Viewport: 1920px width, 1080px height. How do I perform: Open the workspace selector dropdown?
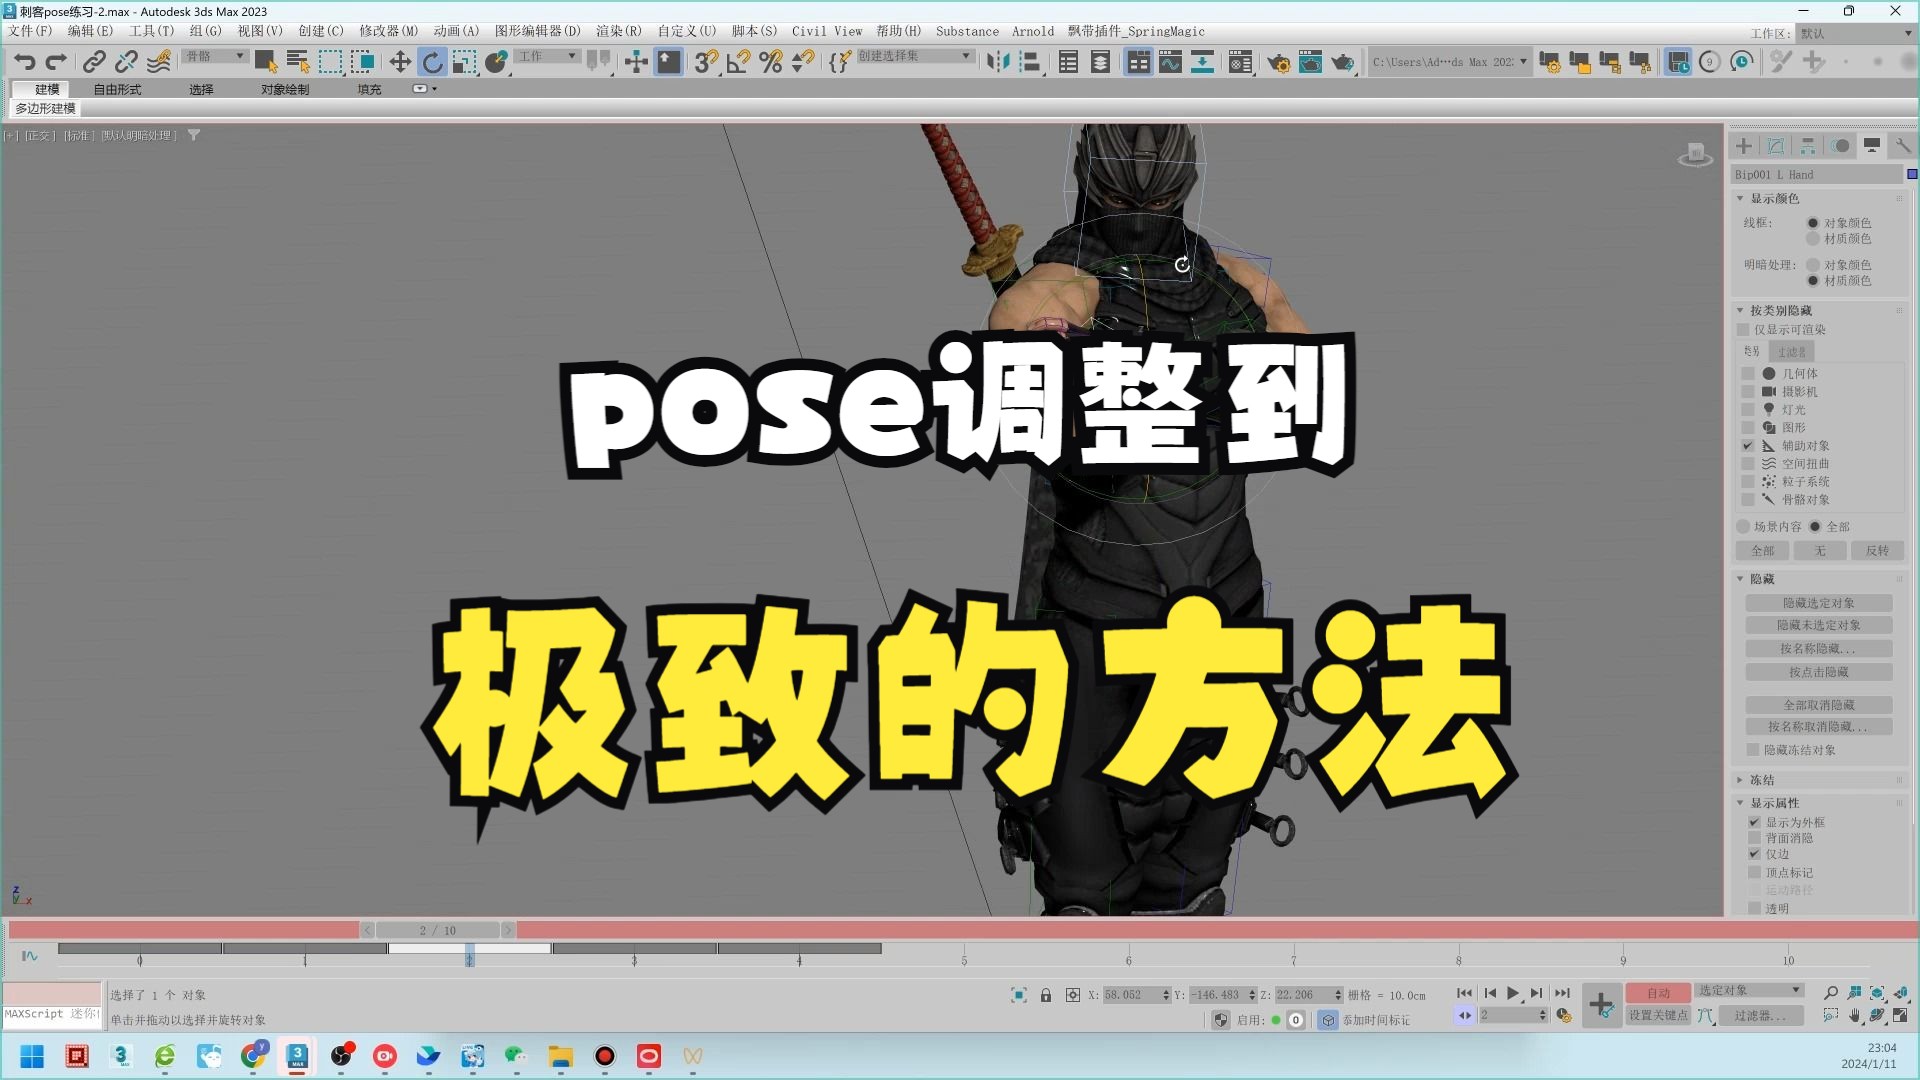pyautogui.click(x=1856, y=33)
